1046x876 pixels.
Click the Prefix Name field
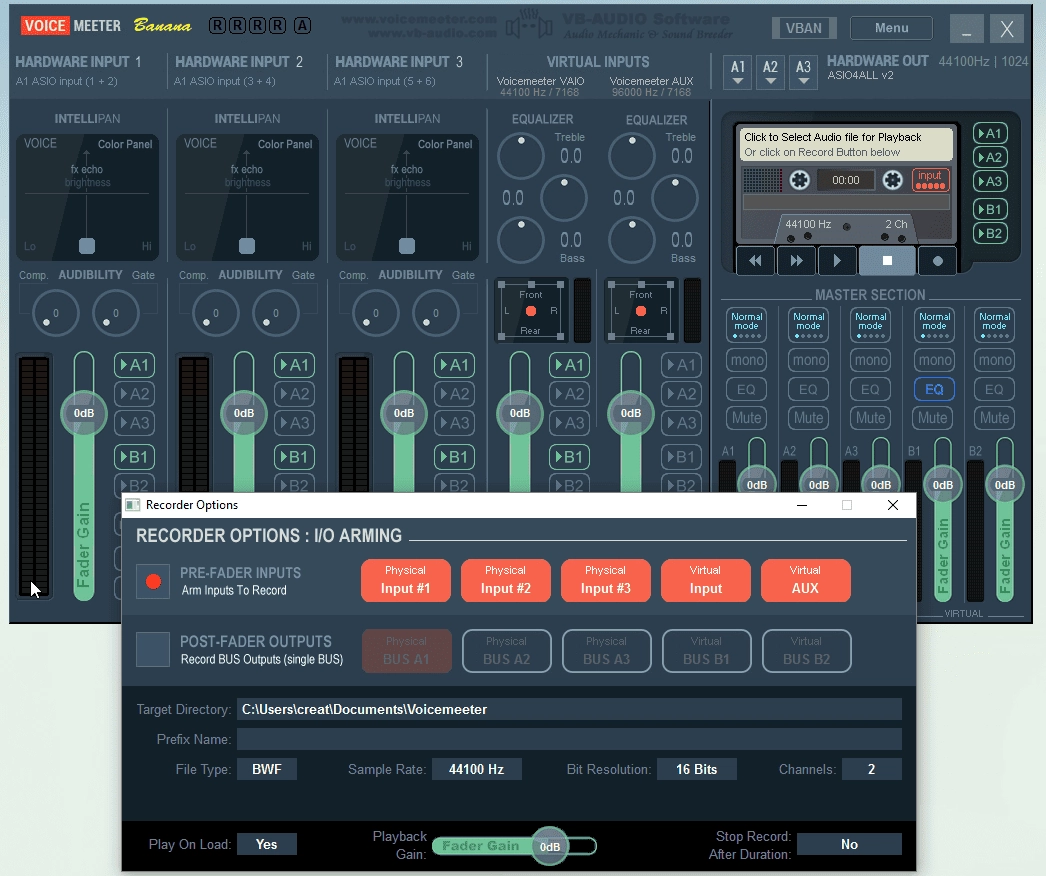coord(569,739)
